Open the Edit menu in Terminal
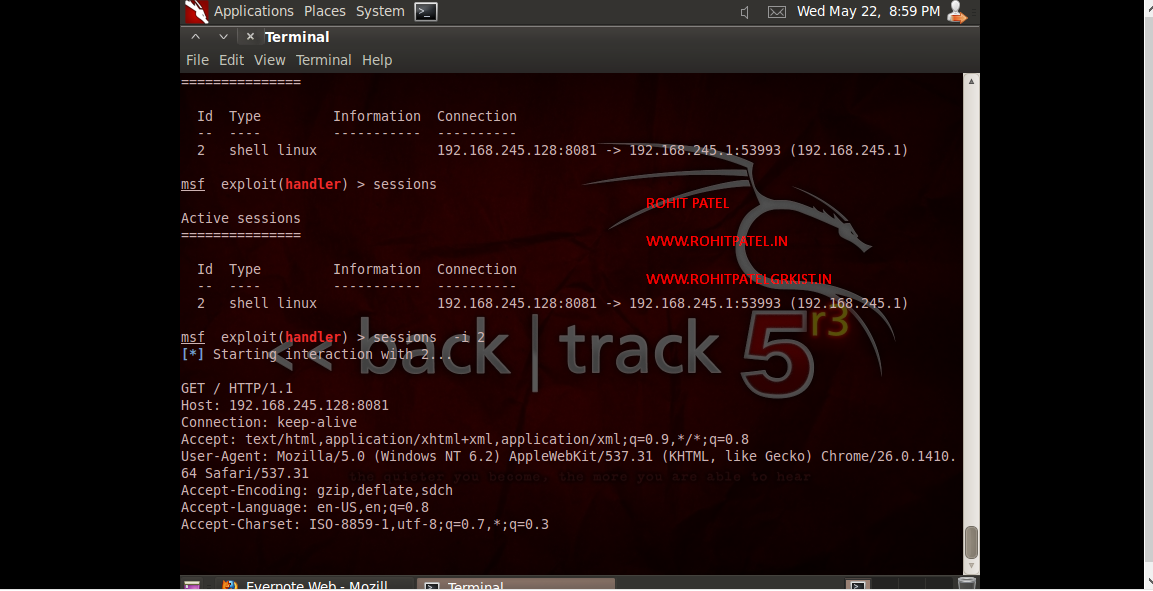 (232, 60)
